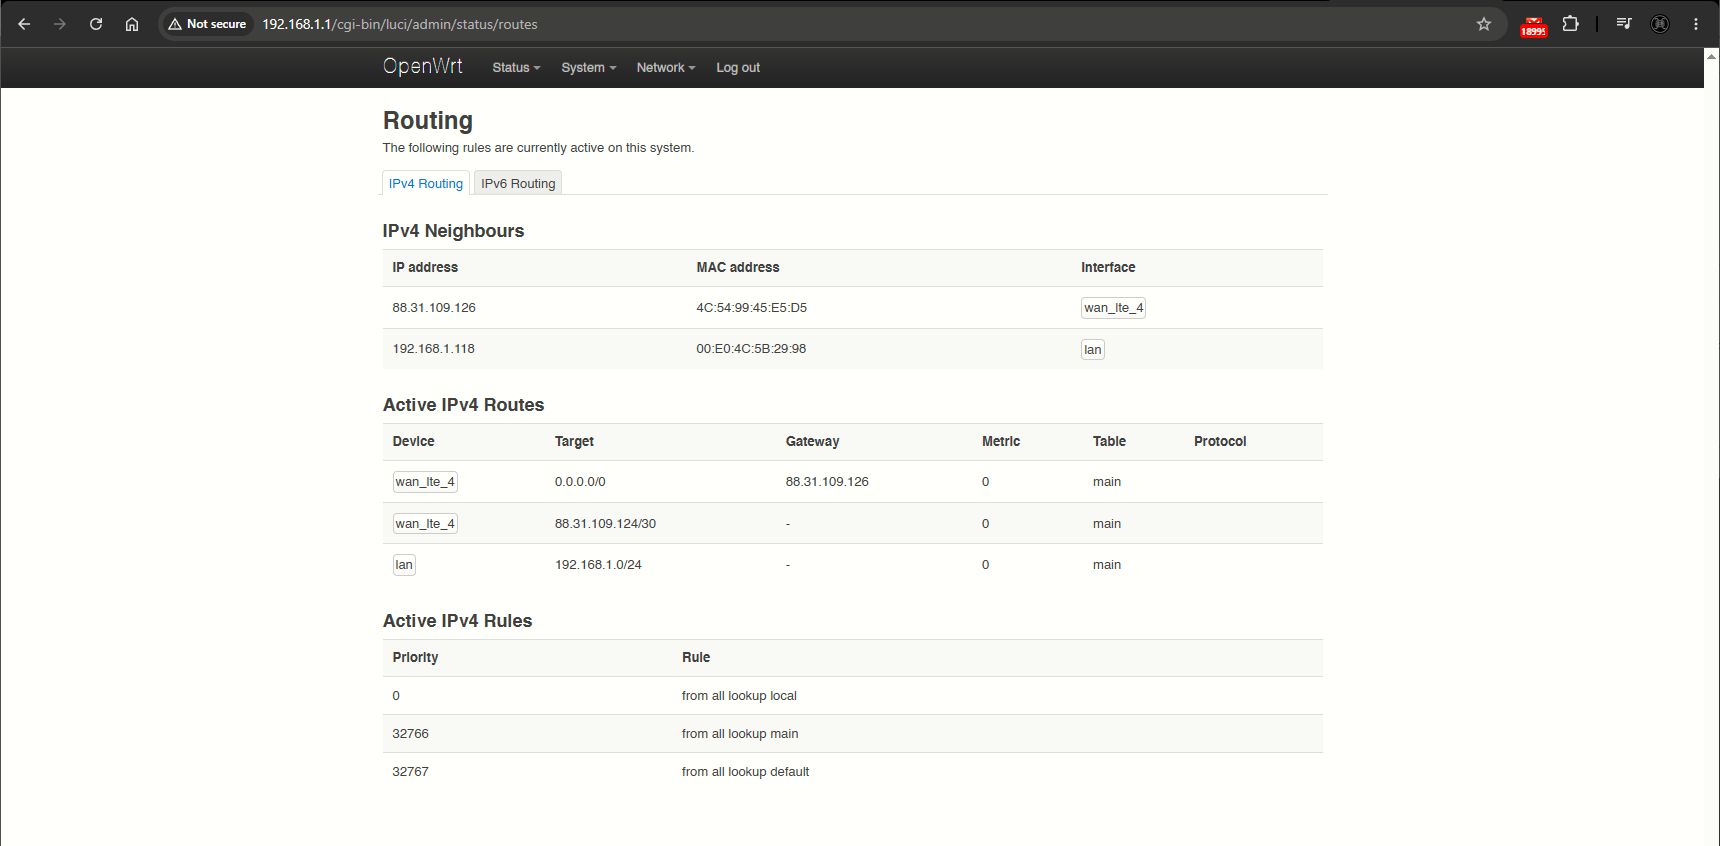
Task: Expand the Network dropdown menu
Action: click(x=665, y=68)
